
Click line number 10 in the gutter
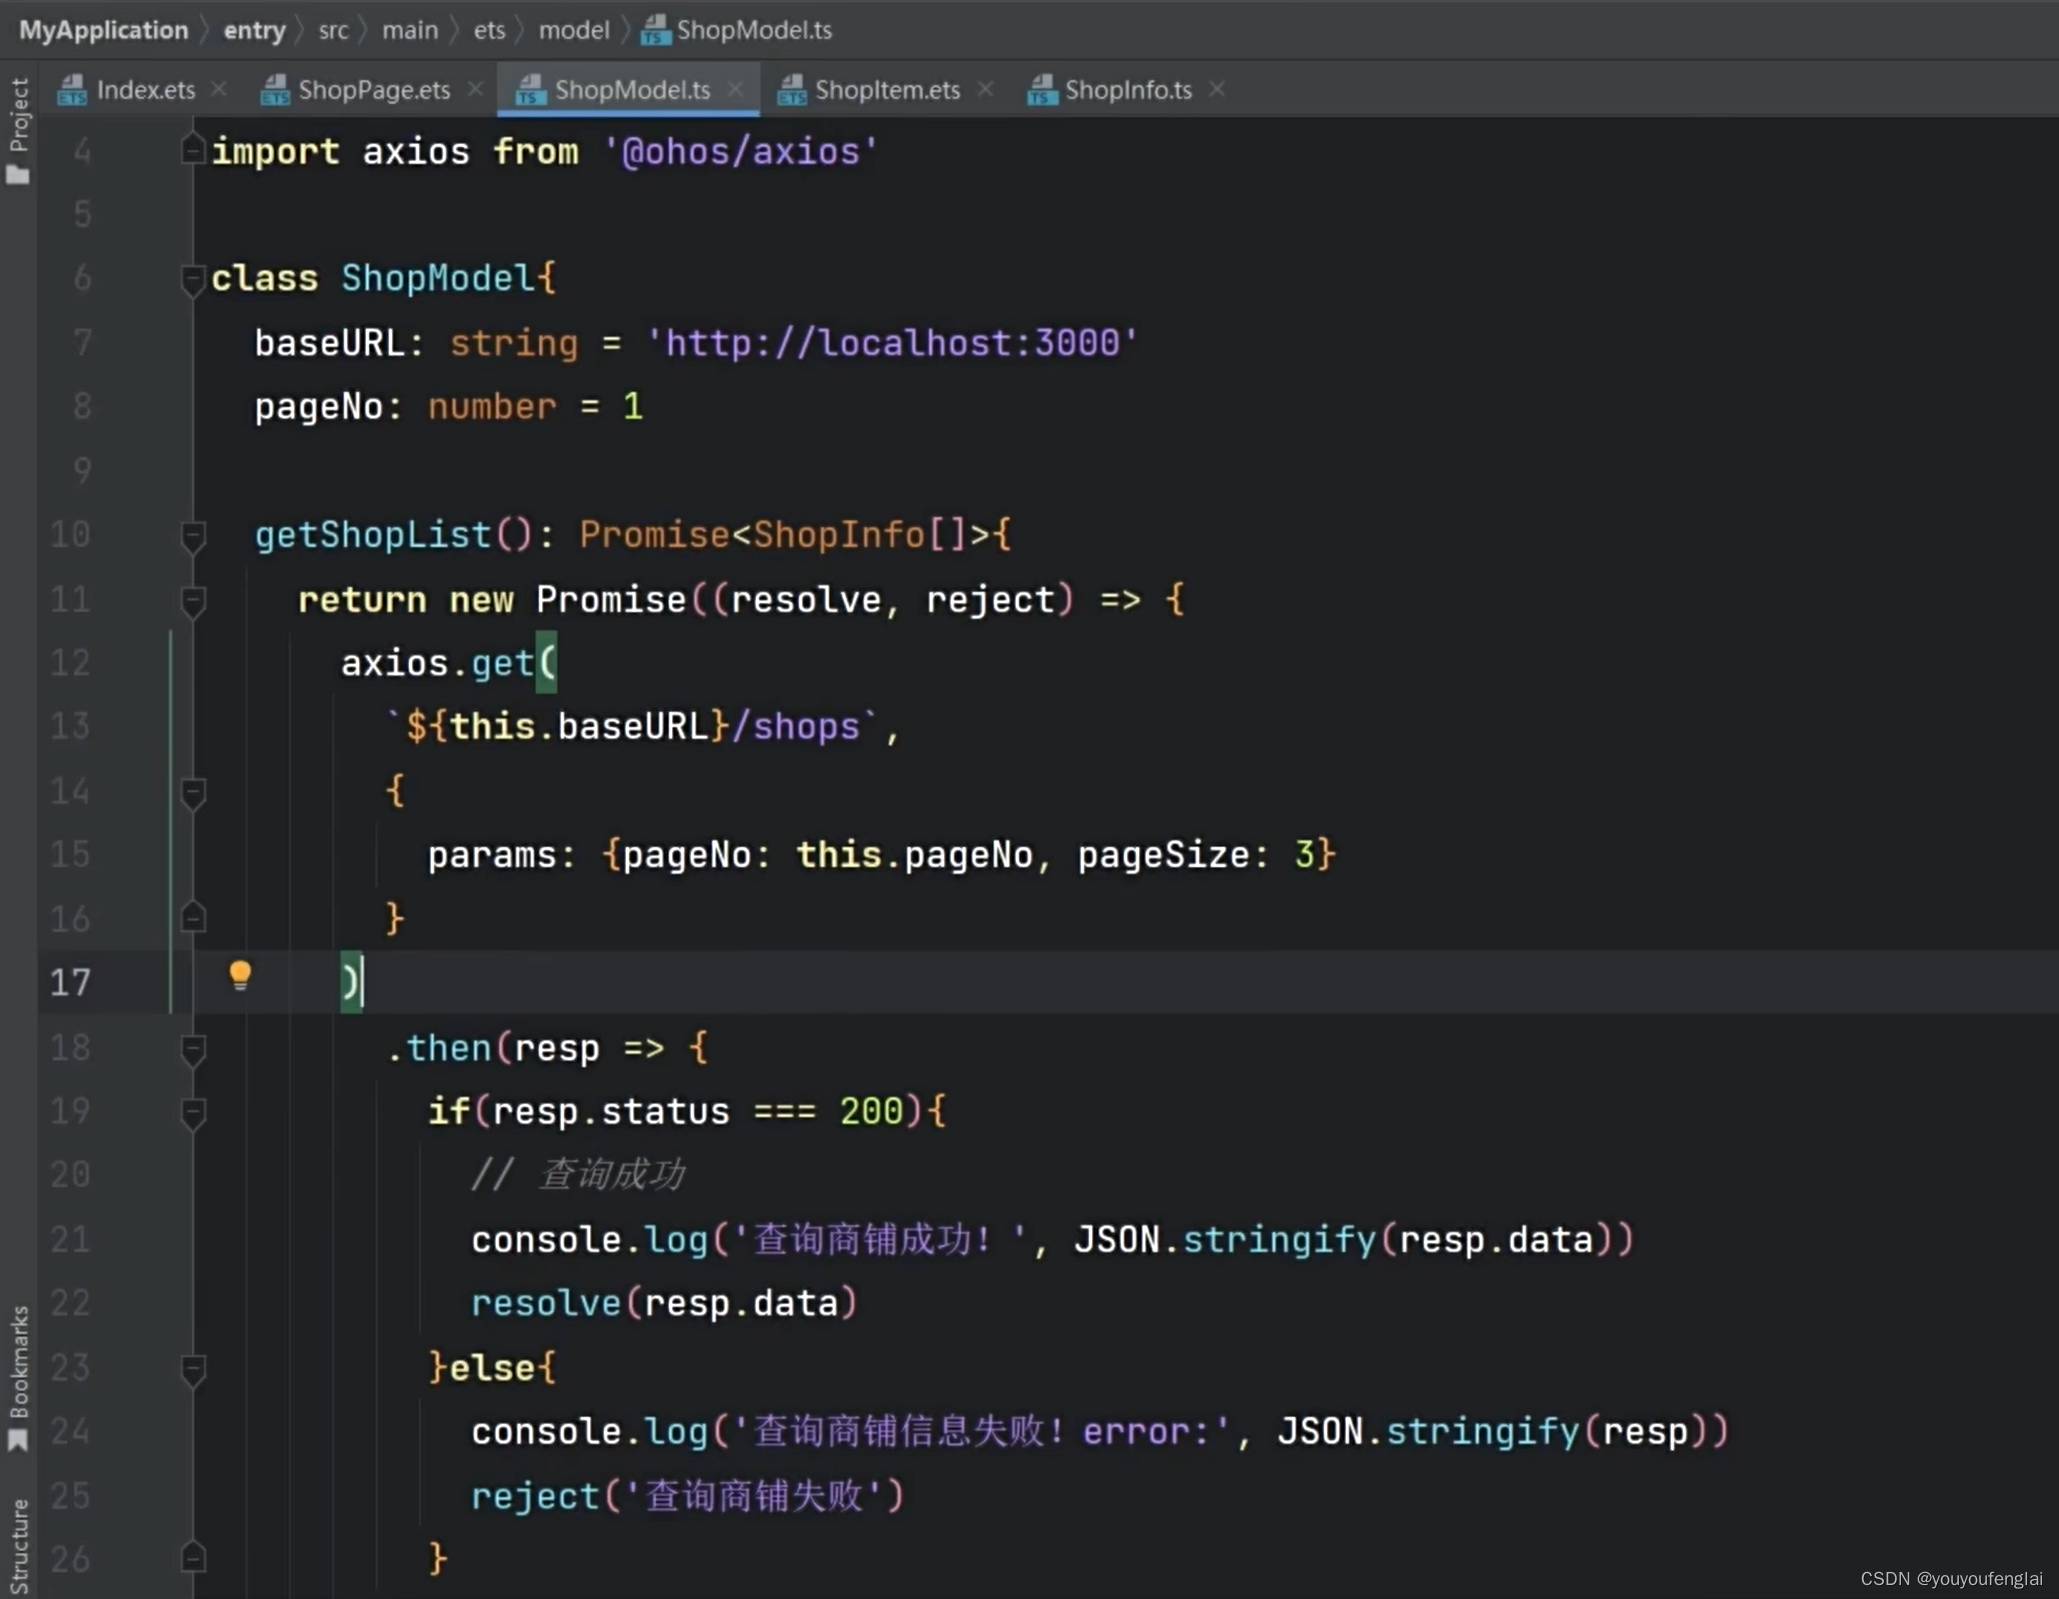[71, 535]
